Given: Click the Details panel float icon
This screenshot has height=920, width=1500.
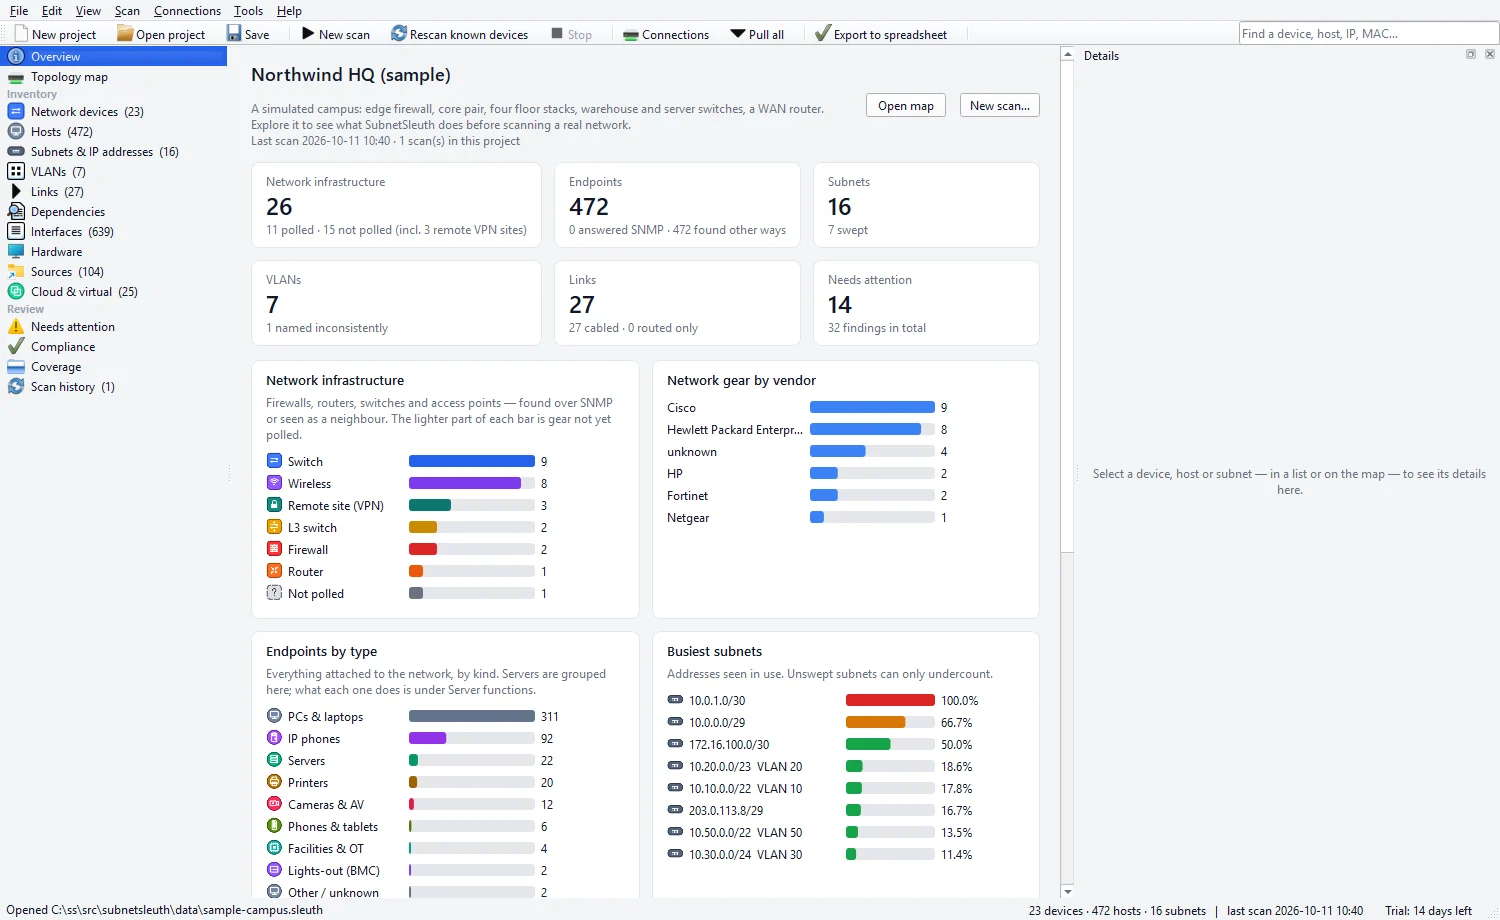Looking at the screenshot, I should [x=1471, y=55].
